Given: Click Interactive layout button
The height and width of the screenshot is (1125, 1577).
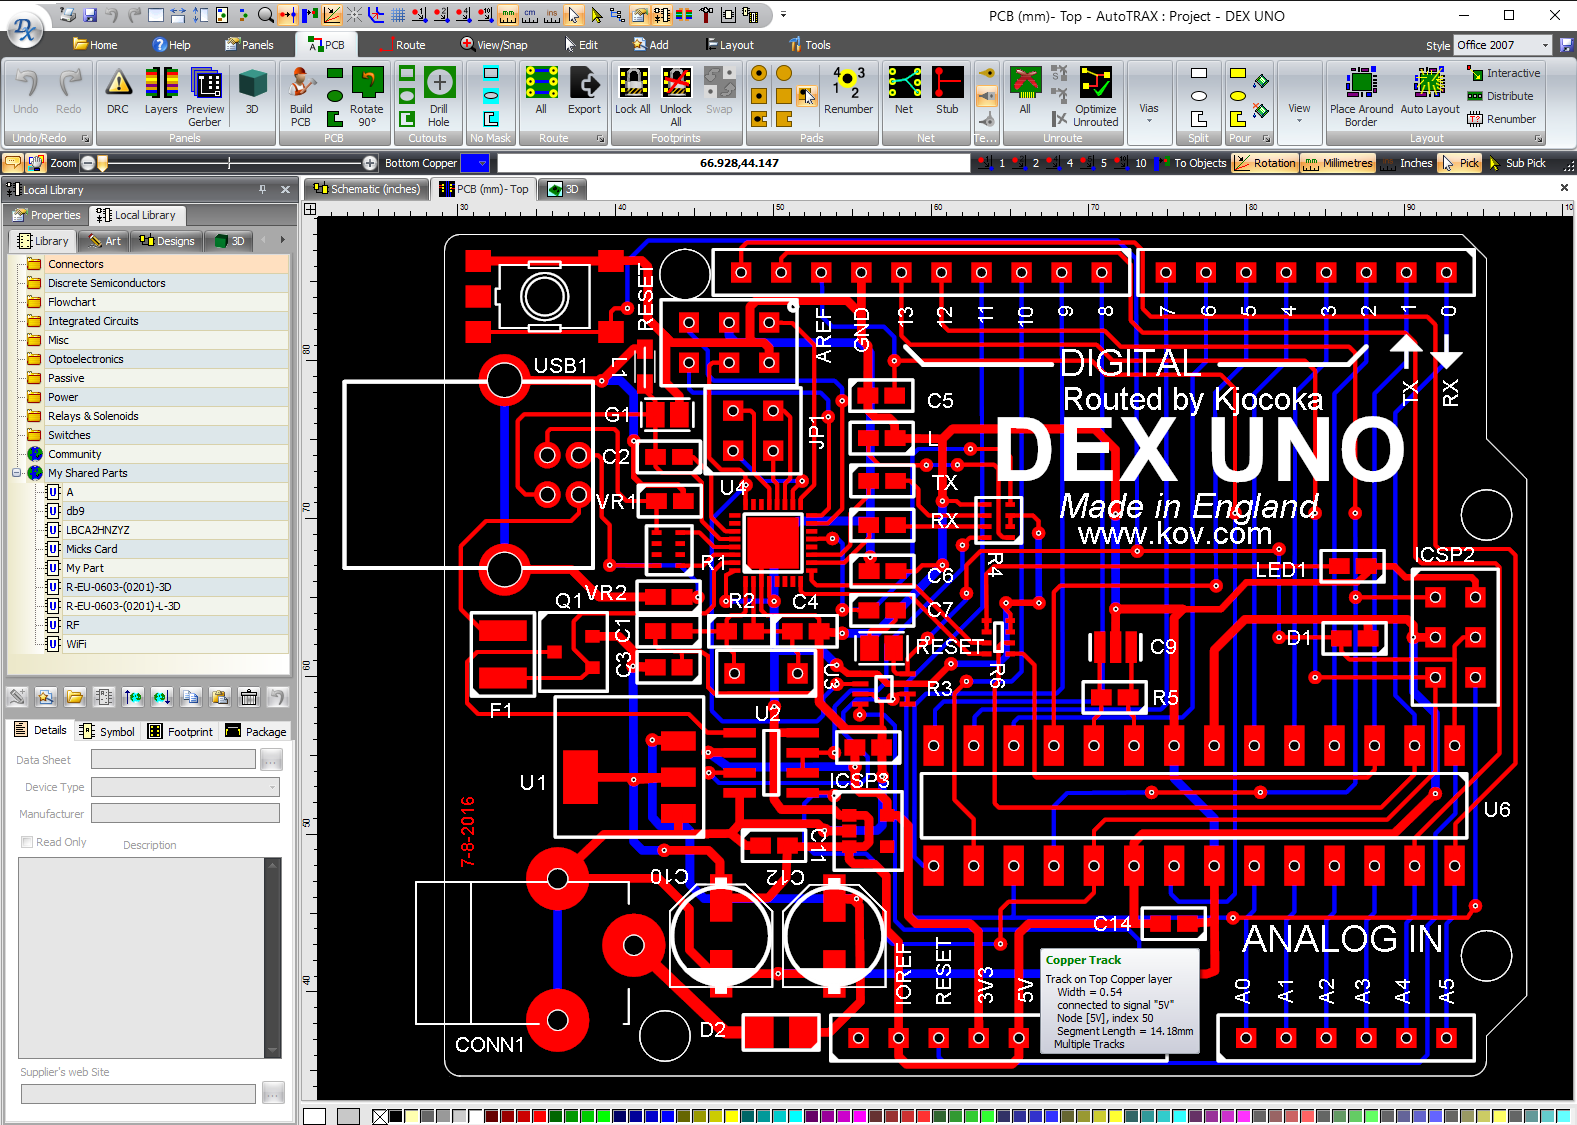Looking at the screenshot, I should click(x=1503, y=73).
